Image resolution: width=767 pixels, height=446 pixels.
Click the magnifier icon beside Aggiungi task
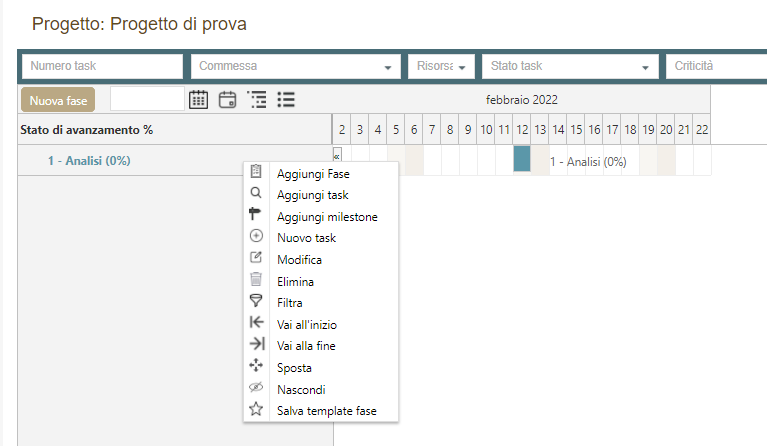(256, 193)
